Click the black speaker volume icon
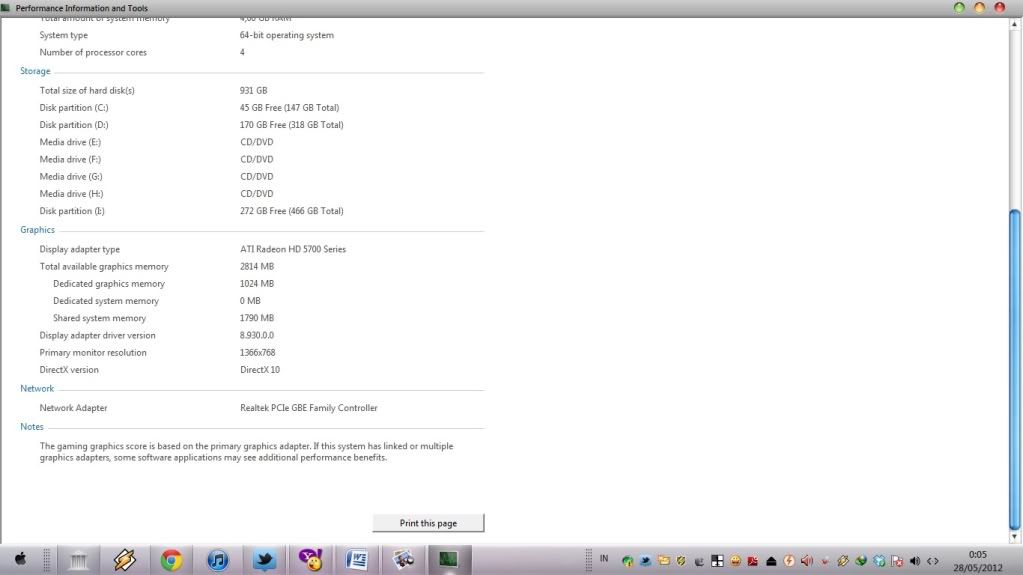The height and width of the screenshot is (575, 1023). (915, 561)
